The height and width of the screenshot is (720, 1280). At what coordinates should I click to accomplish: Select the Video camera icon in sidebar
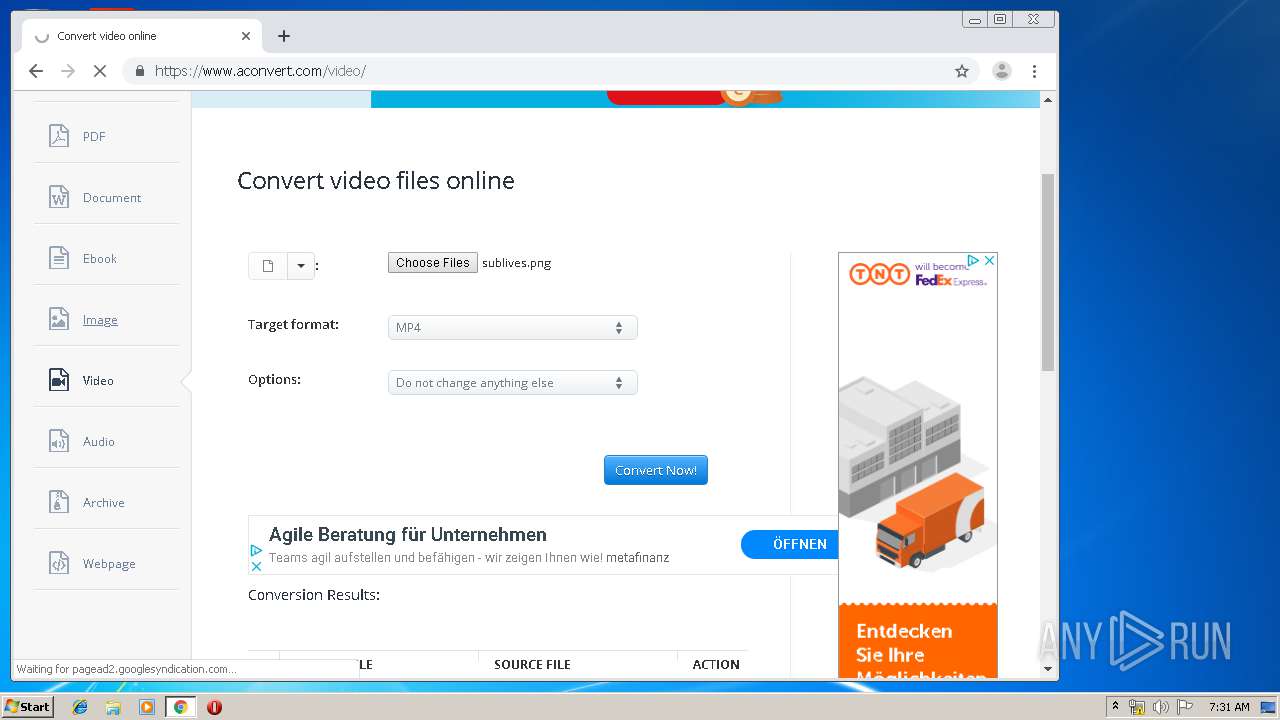point(59,380)
